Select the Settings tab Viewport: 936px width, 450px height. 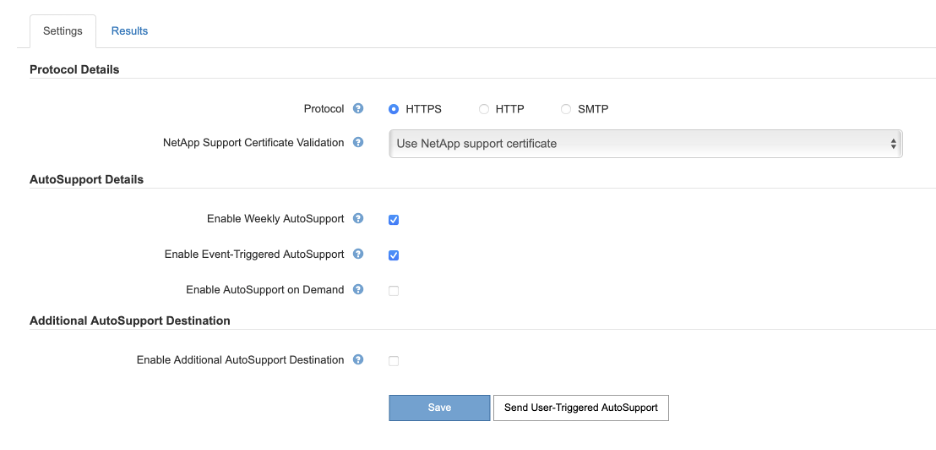[x=62, y=31]
